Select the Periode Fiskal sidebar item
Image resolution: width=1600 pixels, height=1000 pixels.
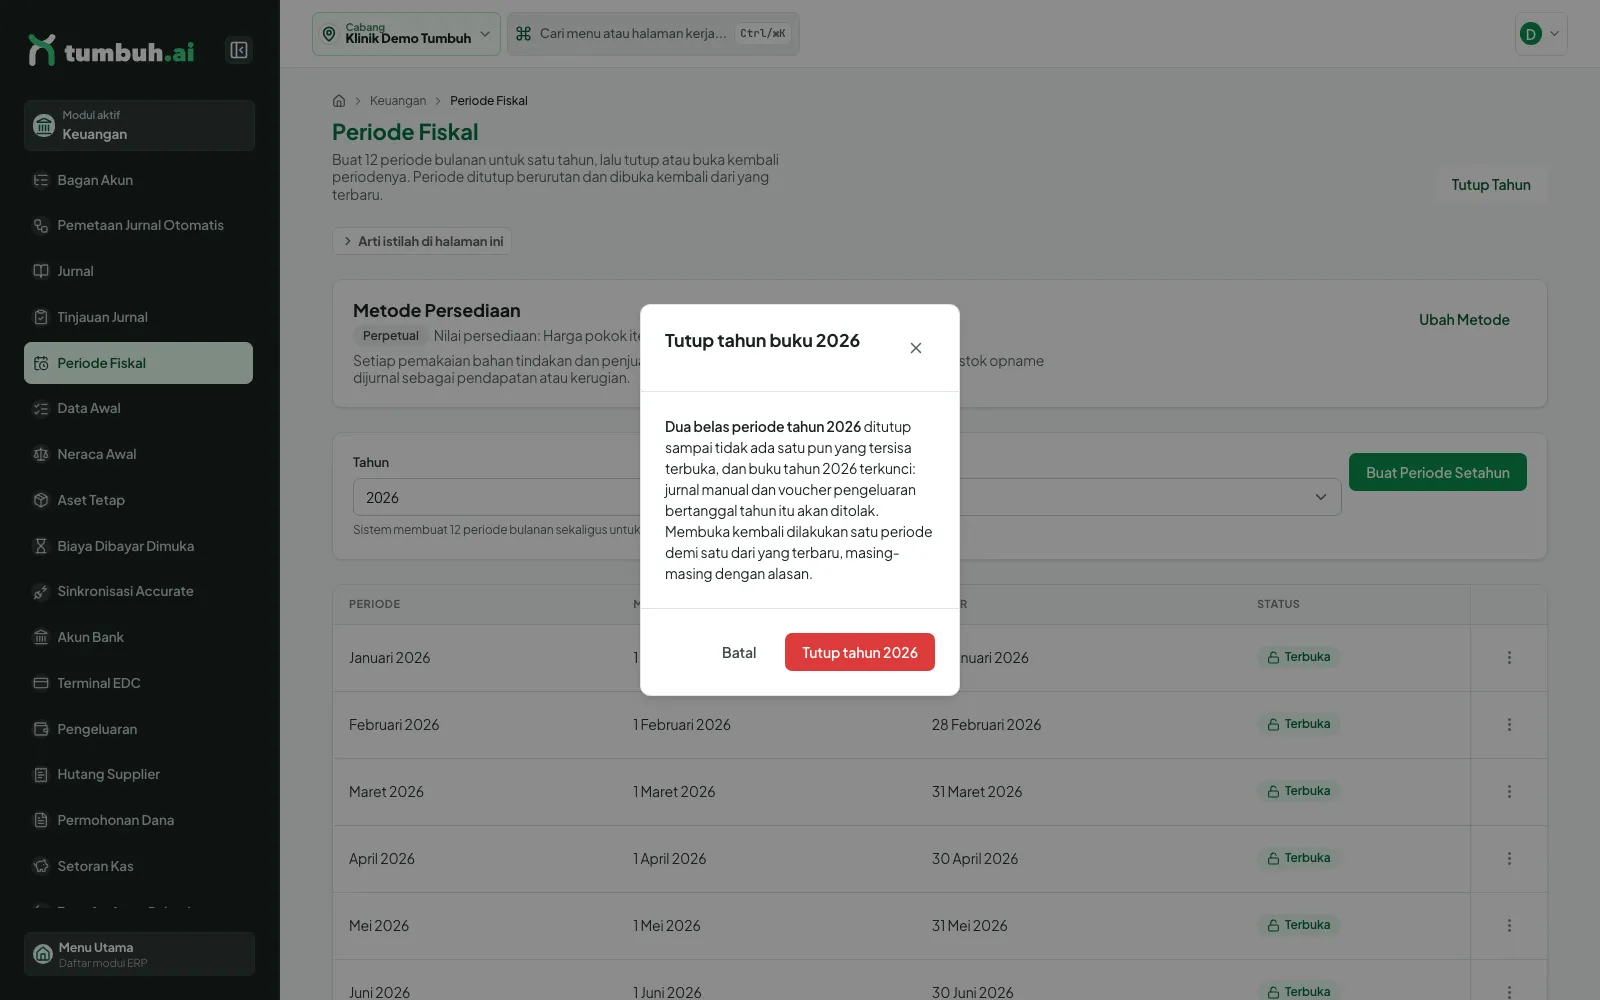click(x=138, y=363)
